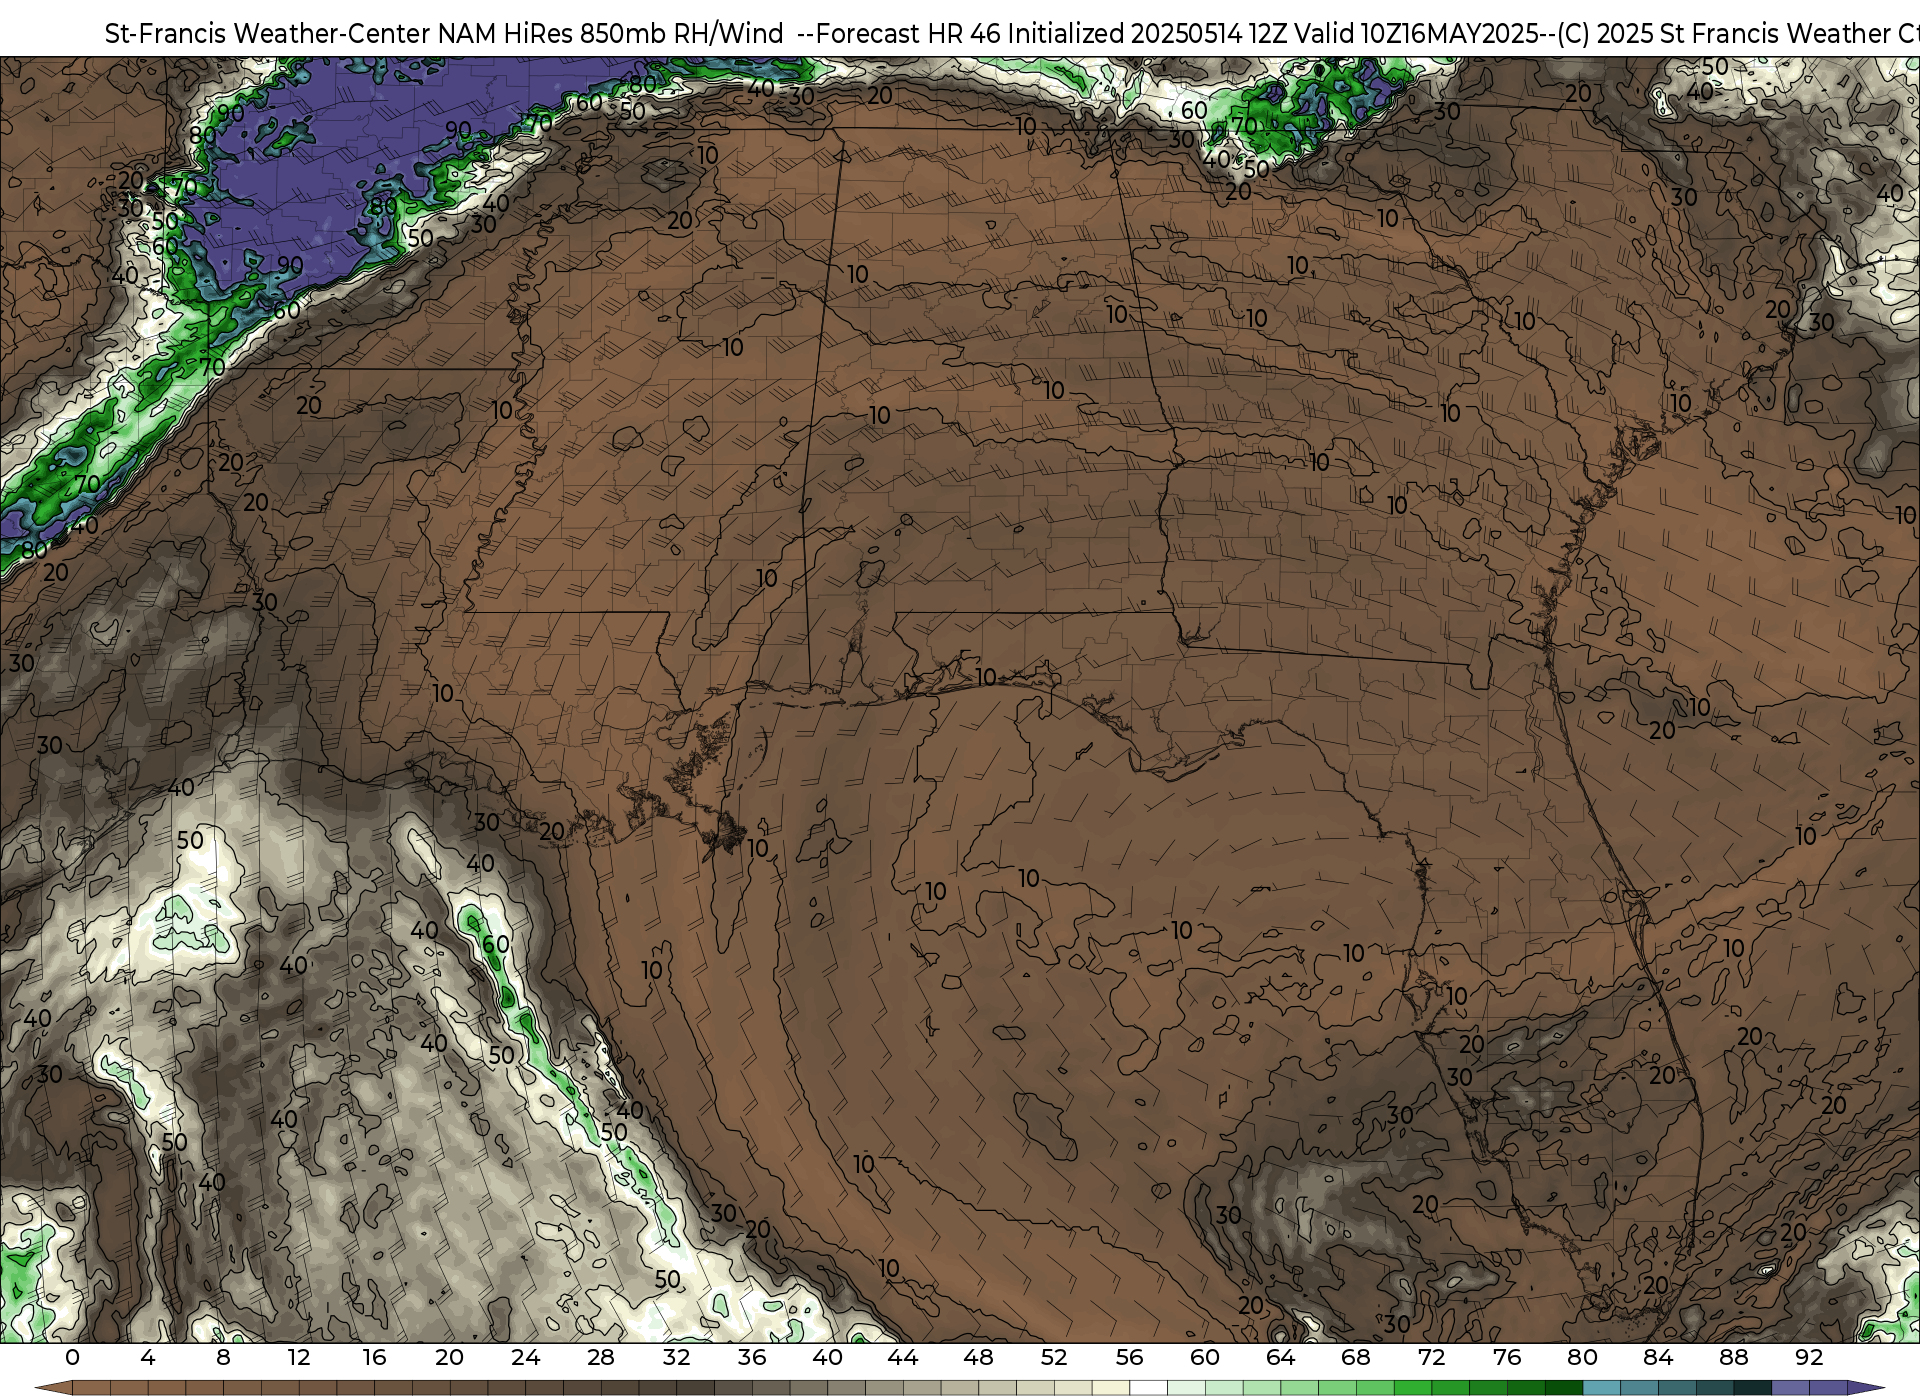Screen dimensions: 1920x1400
Task: Click 'Initialized 20250514 12Z' in the title
Action: pos(1147,34)
